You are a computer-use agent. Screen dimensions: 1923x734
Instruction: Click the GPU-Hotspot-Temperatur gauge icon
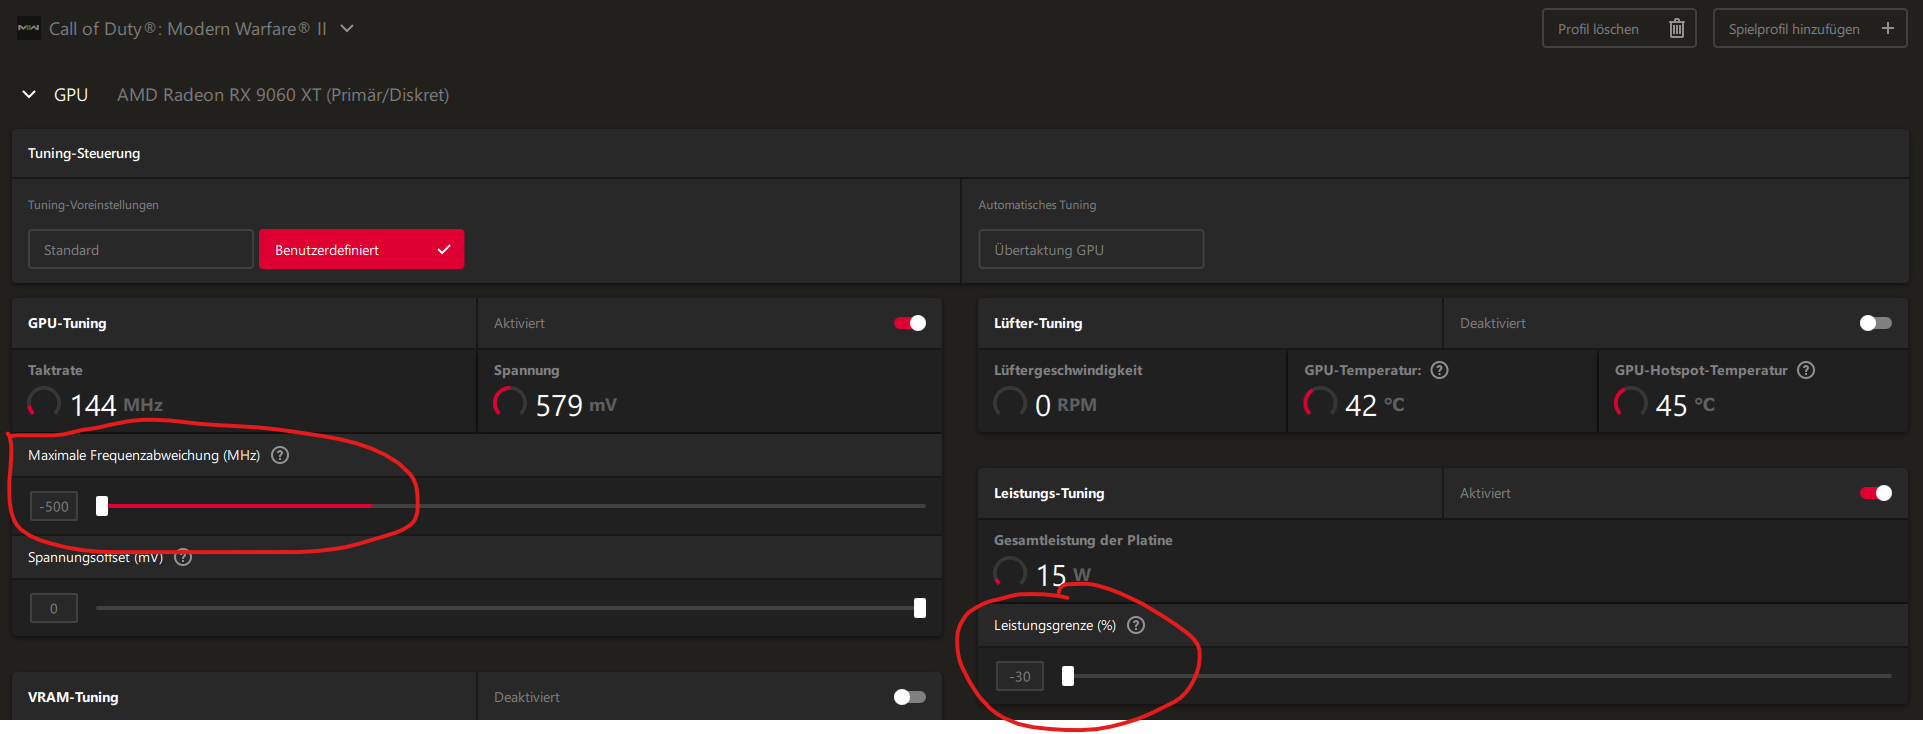point(1630,403)
